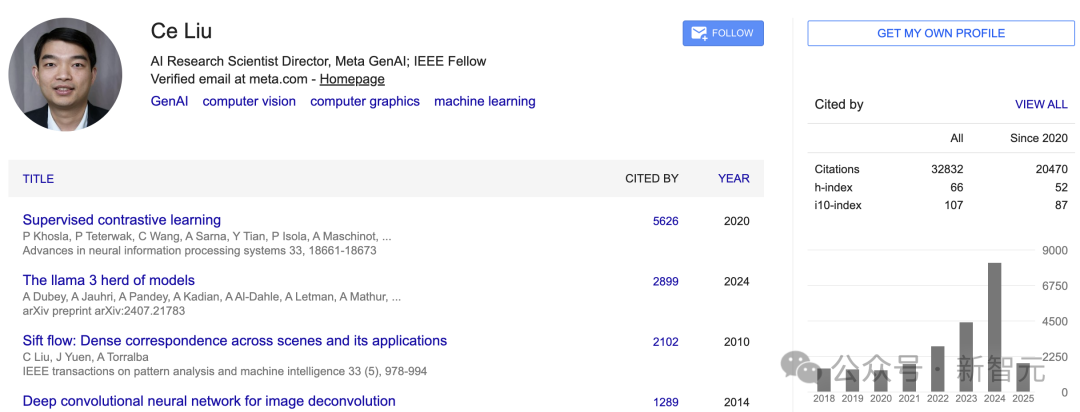Screen dimensions: 1080x412
Task: Click the FOLLOW button
Action: pyautogui.click(x=723, y=33)
